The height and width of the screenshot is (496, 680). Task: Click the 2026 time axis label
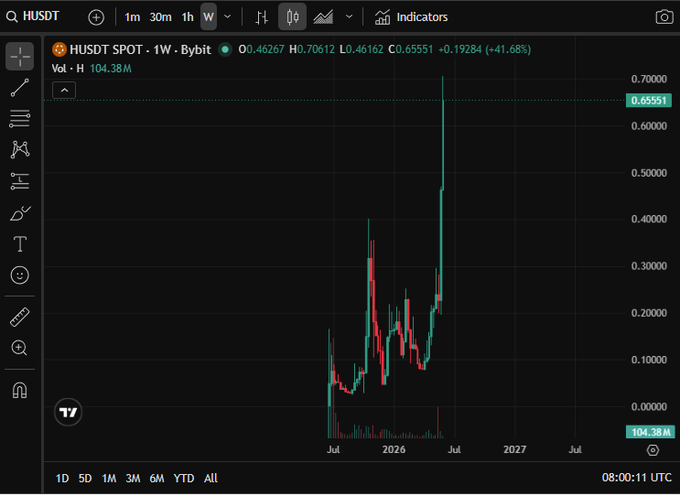click(x=394, y=450)
